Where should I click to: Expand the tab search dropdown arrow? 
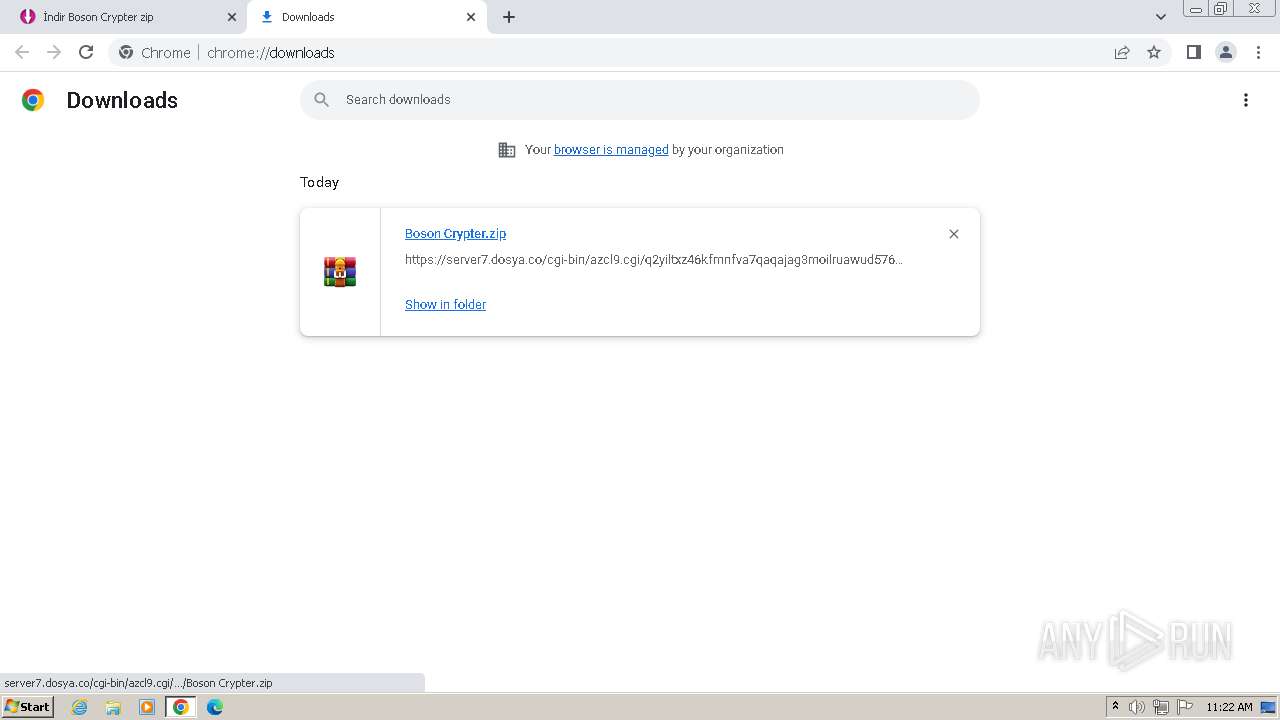1161,17
